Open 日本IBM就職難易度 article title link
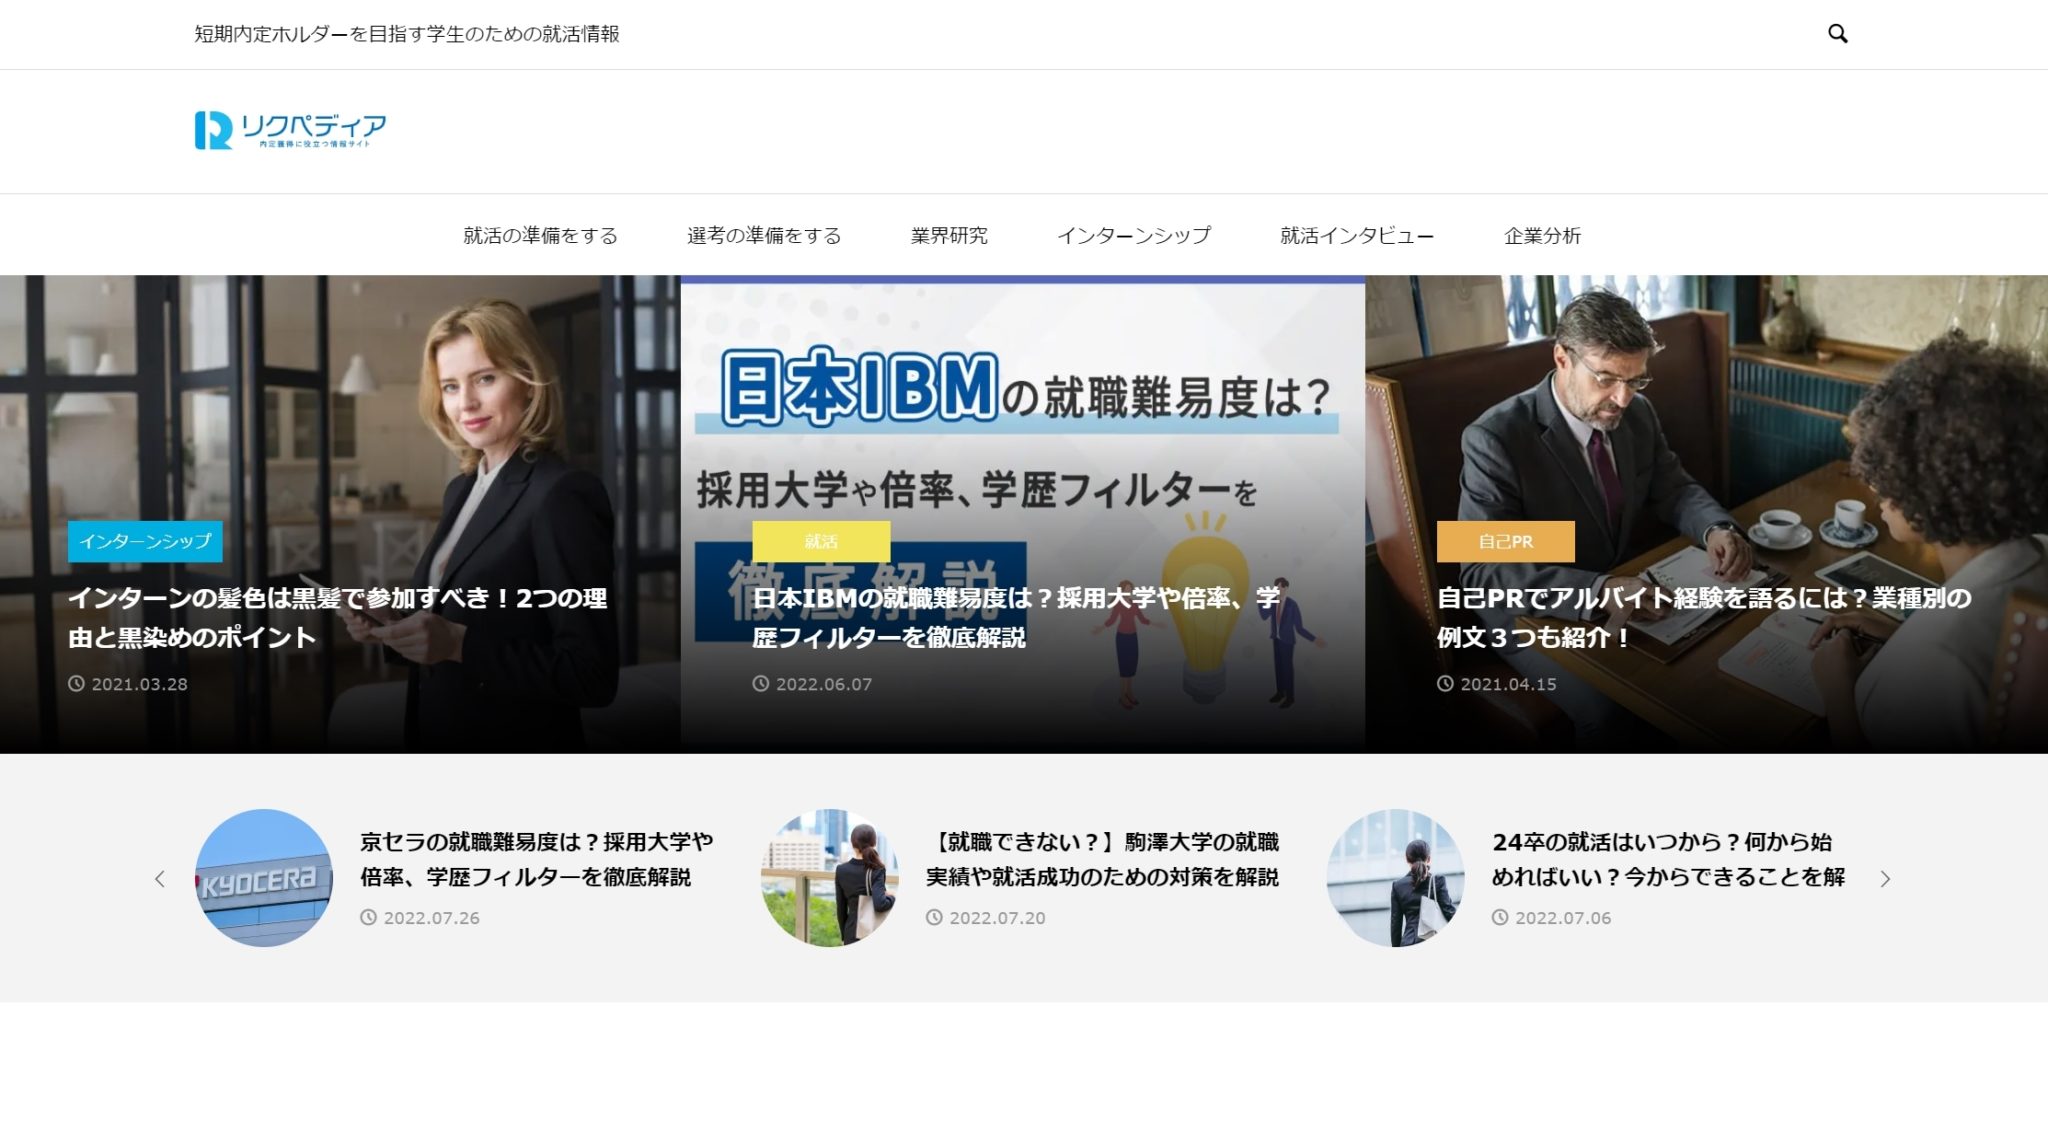The image size is (2048, 1133). [x=1015, y=617]
